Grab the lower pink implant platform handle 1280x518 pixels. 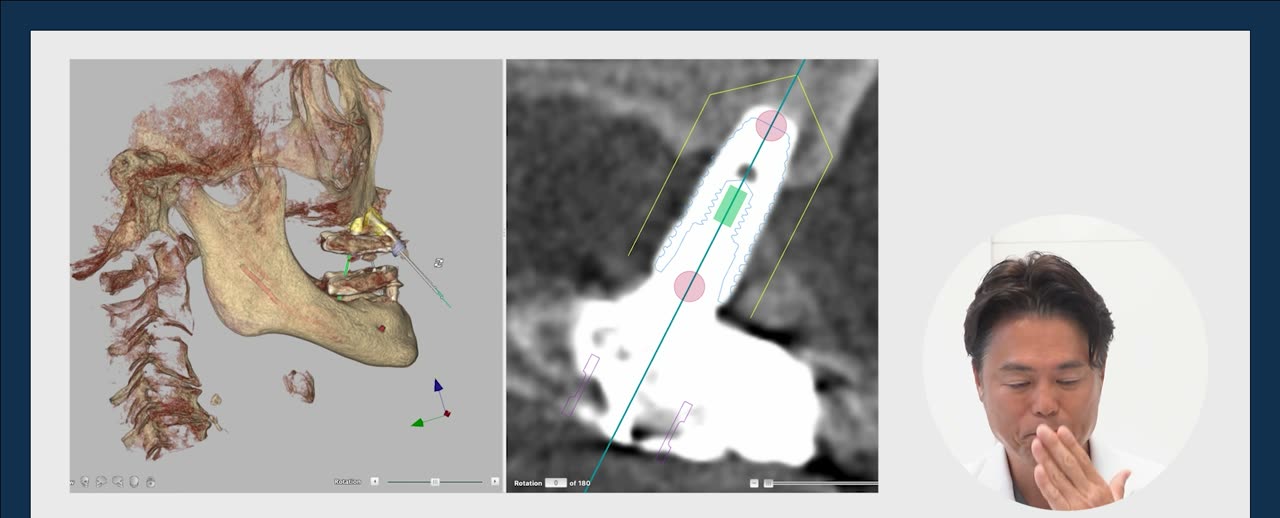(689, 286)
